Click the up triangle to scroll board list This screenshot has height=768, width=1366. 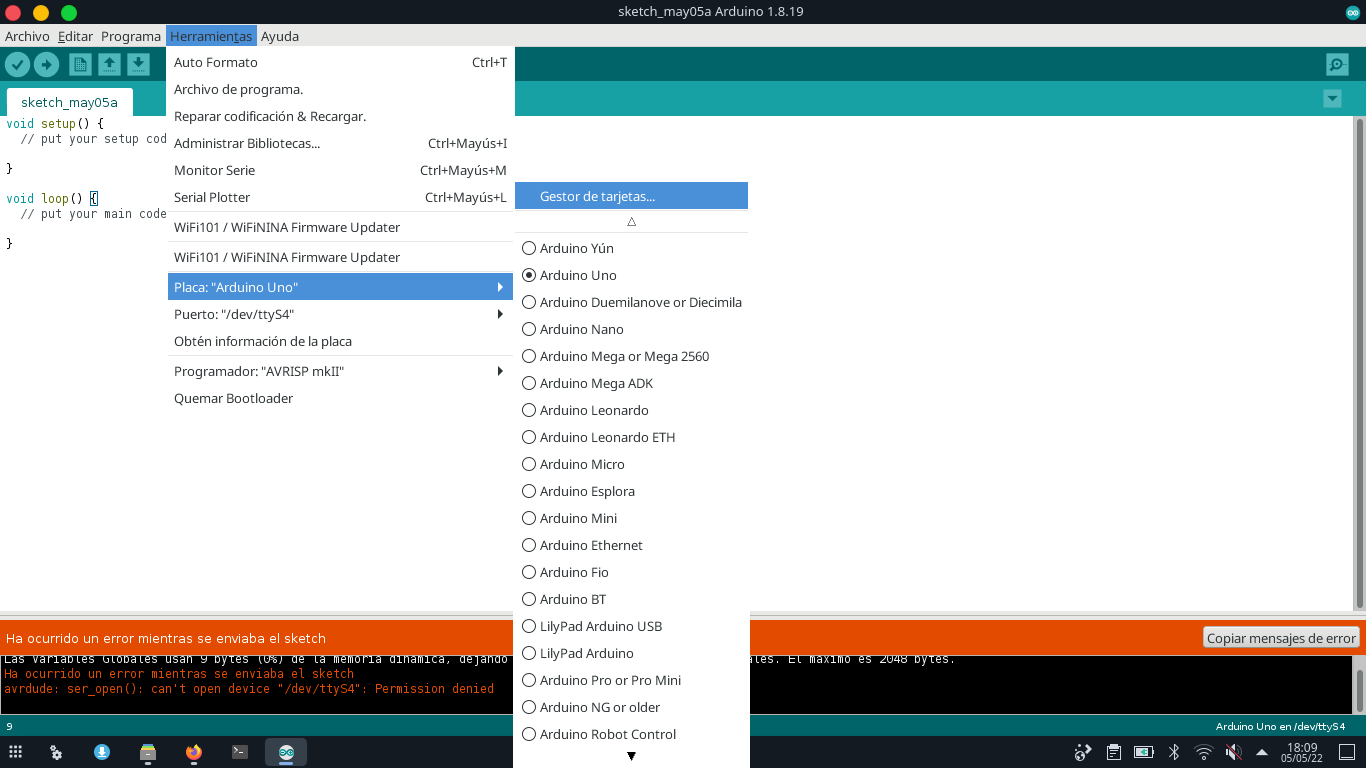pyautogui.click(x=631, y=221)
